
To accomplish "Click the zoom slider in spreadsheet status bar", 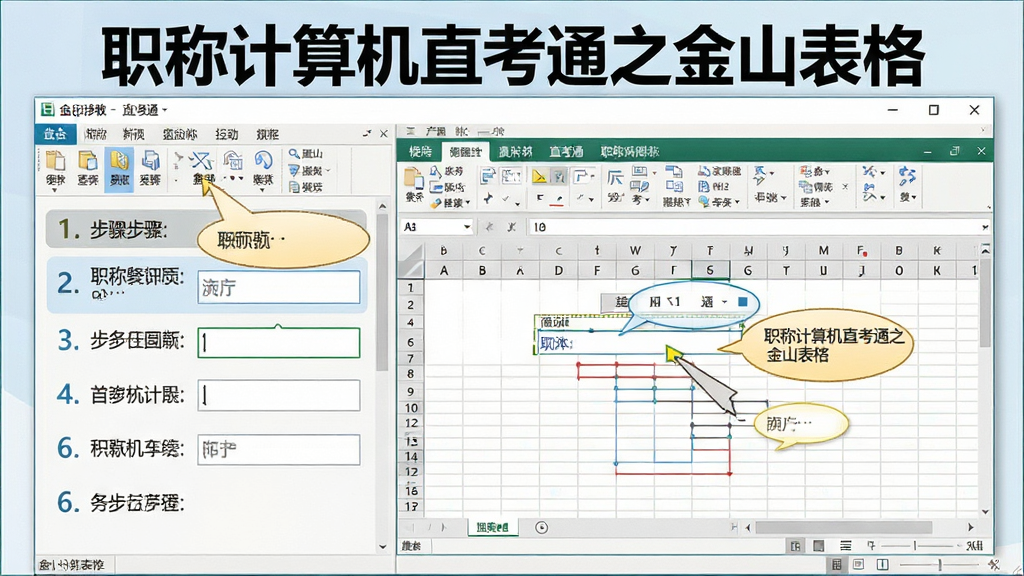I will (916, 546).
